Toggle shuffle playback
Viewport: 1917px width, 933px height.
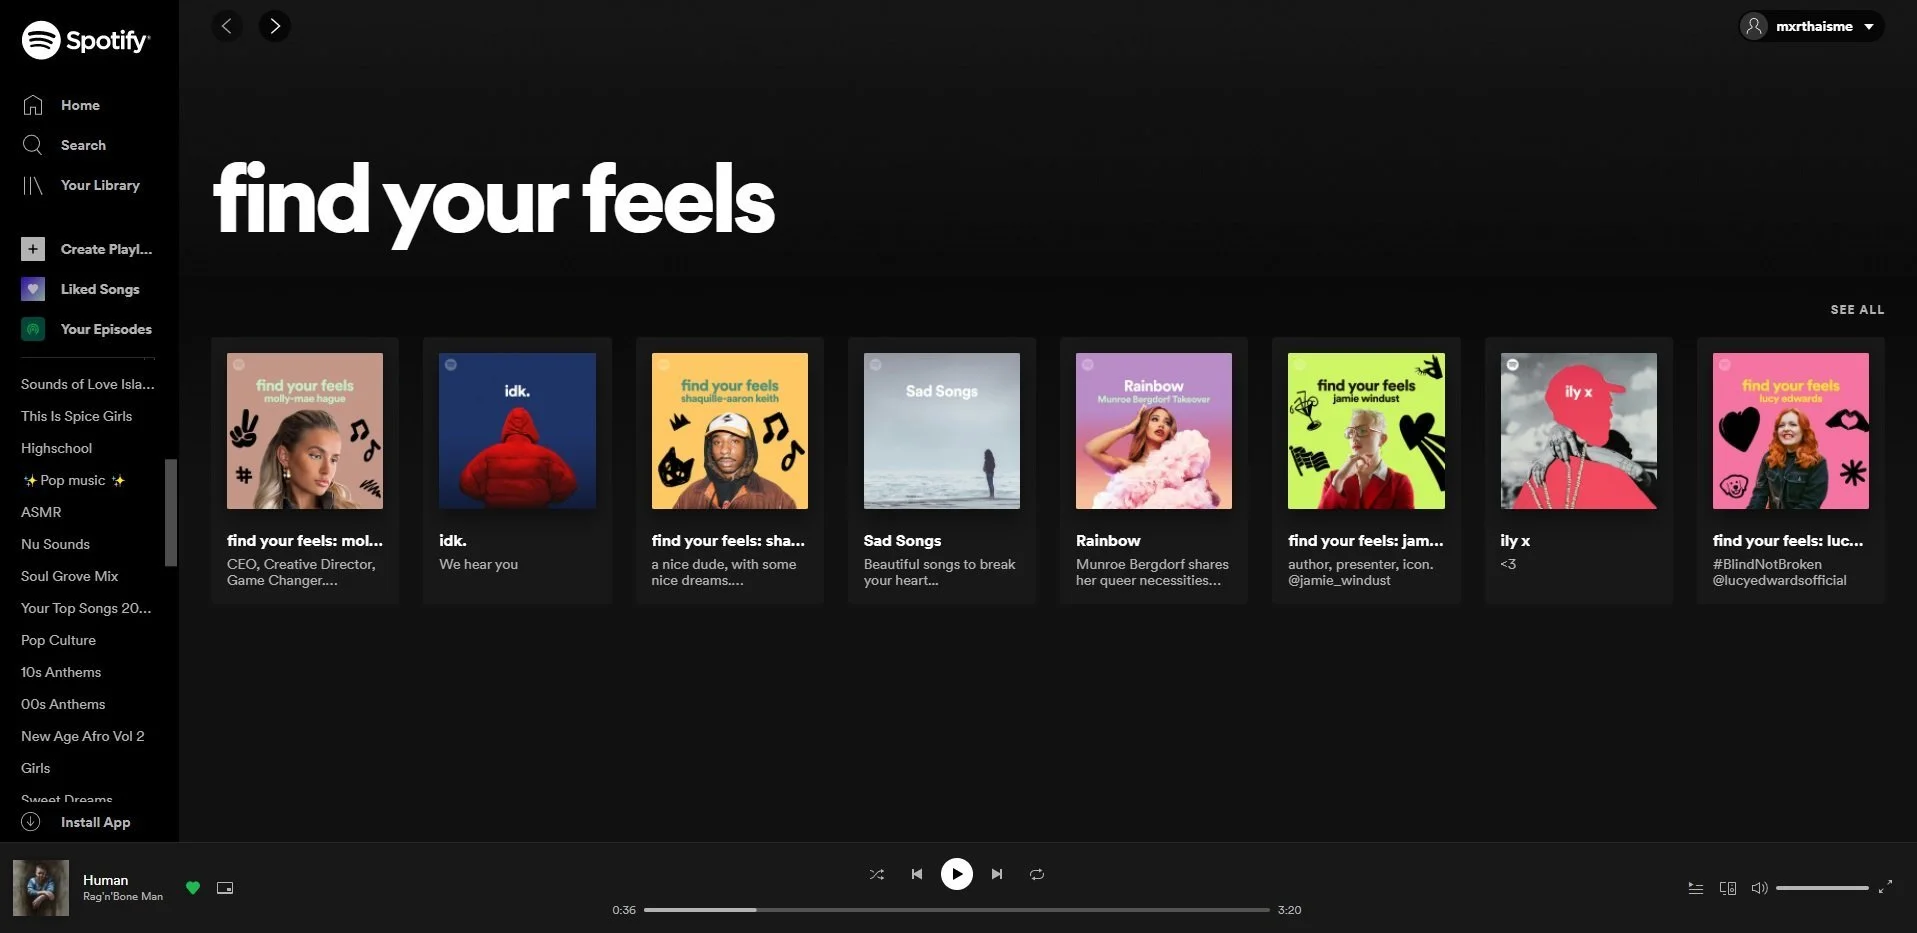tap(877, 874)
